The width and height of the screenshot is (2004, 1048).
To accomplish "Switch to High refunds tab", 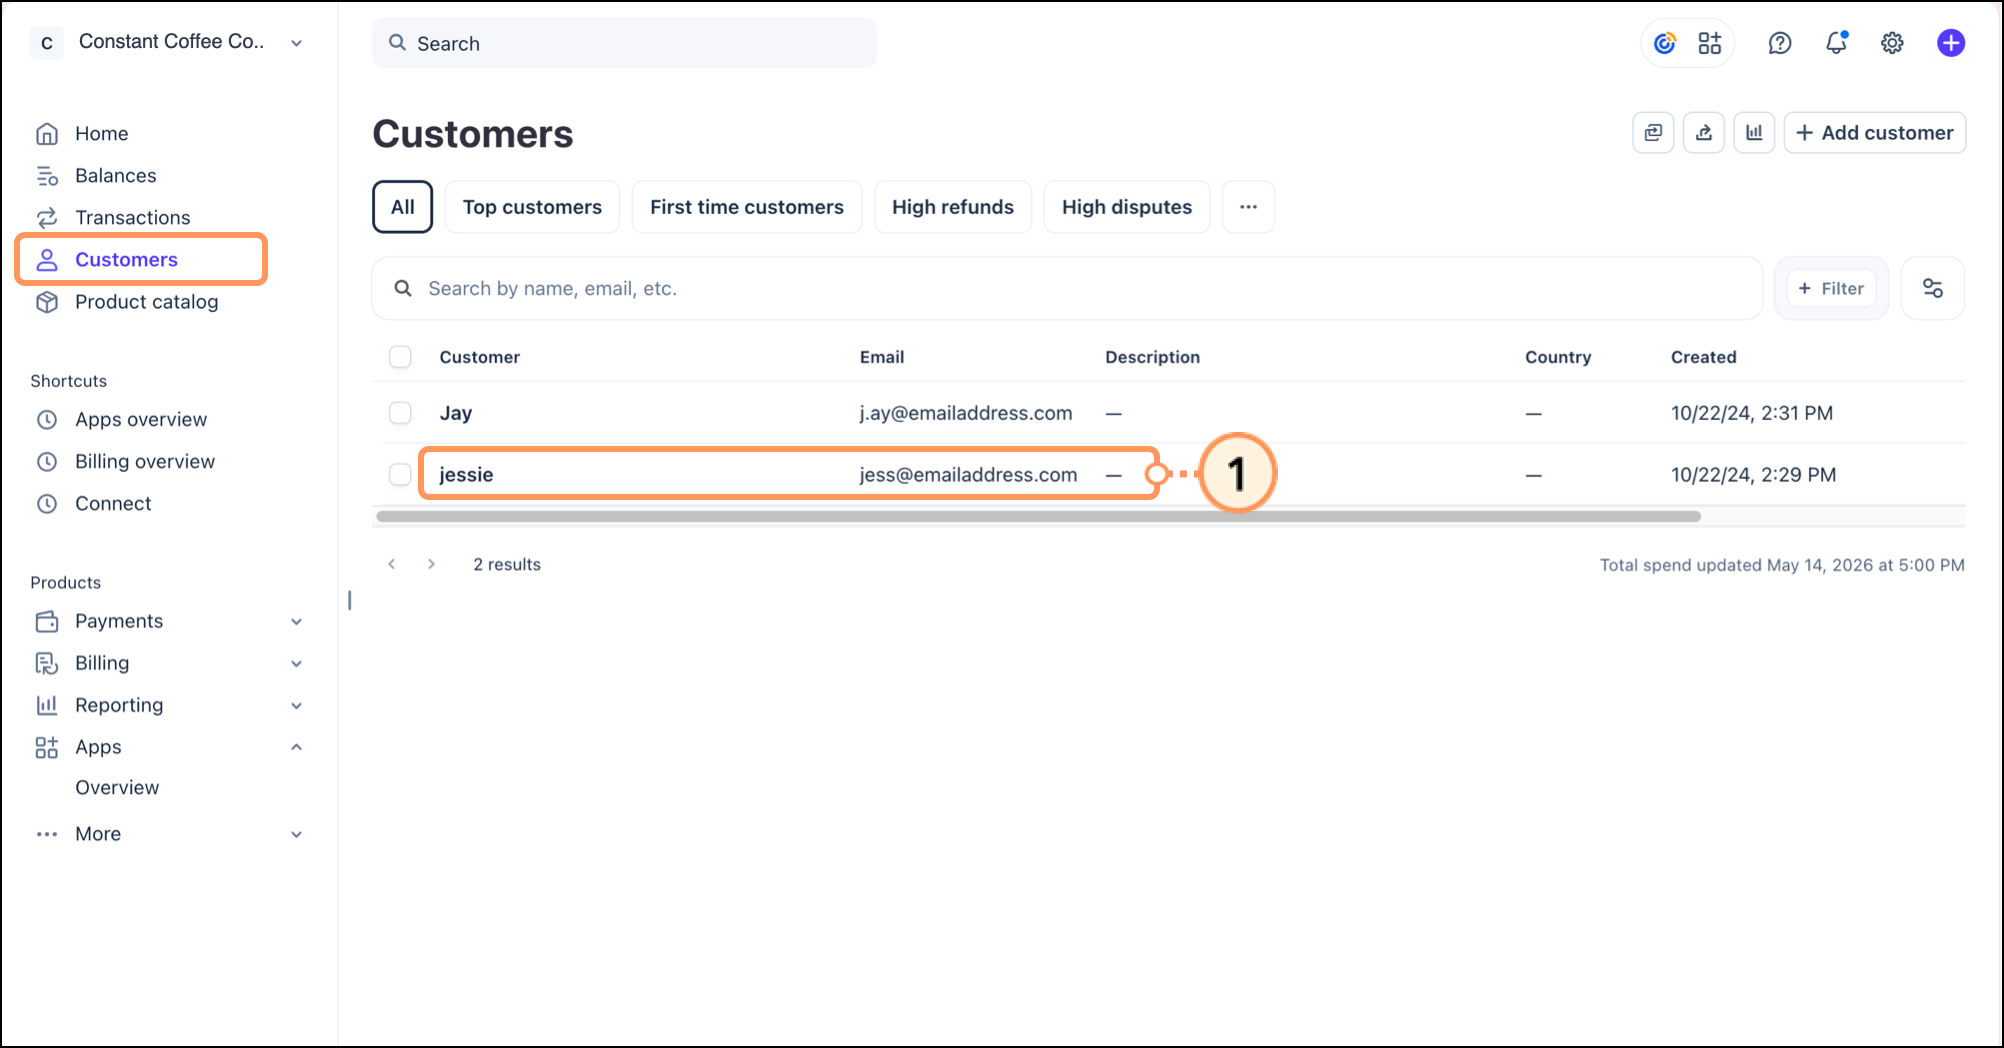I will (x=953, y=207).
